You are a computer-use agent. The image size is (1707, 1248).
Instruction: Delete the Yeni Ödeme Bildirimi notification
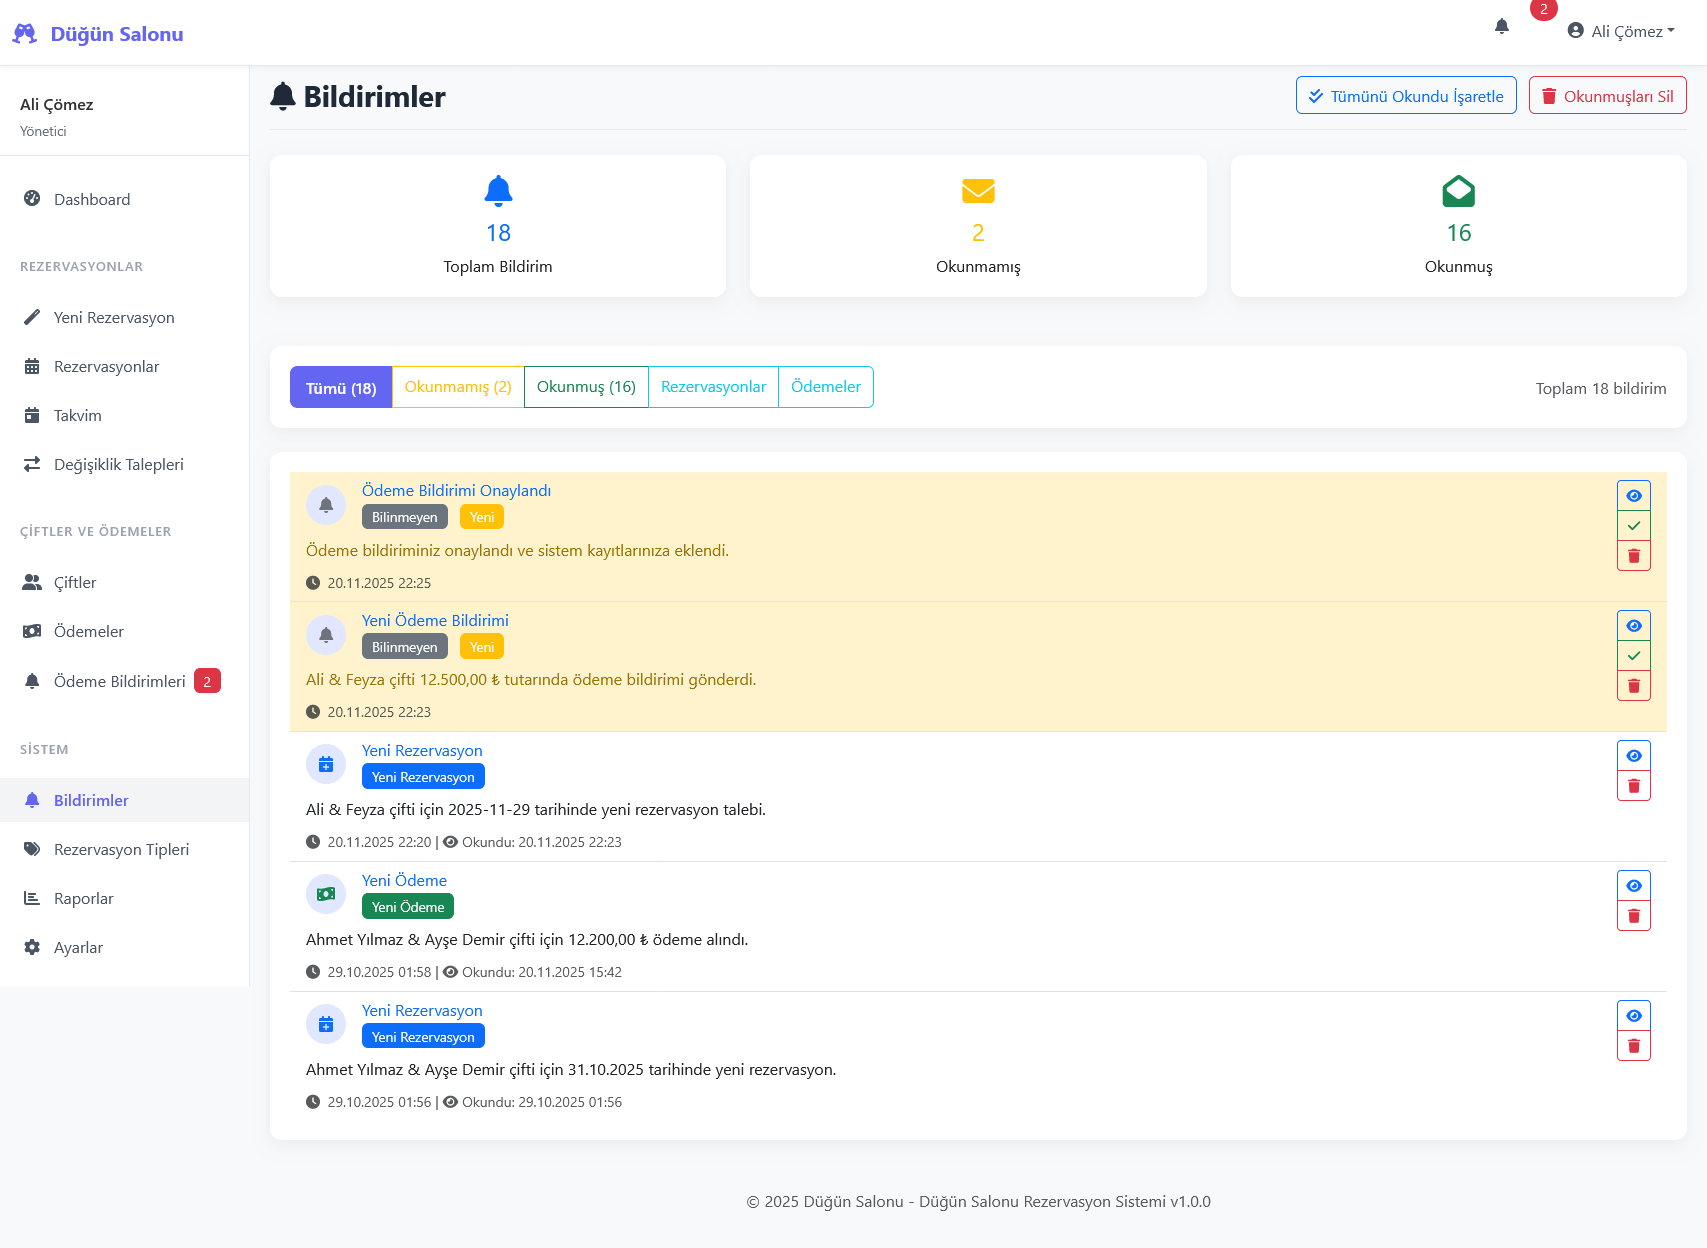tap(1633, 686)
